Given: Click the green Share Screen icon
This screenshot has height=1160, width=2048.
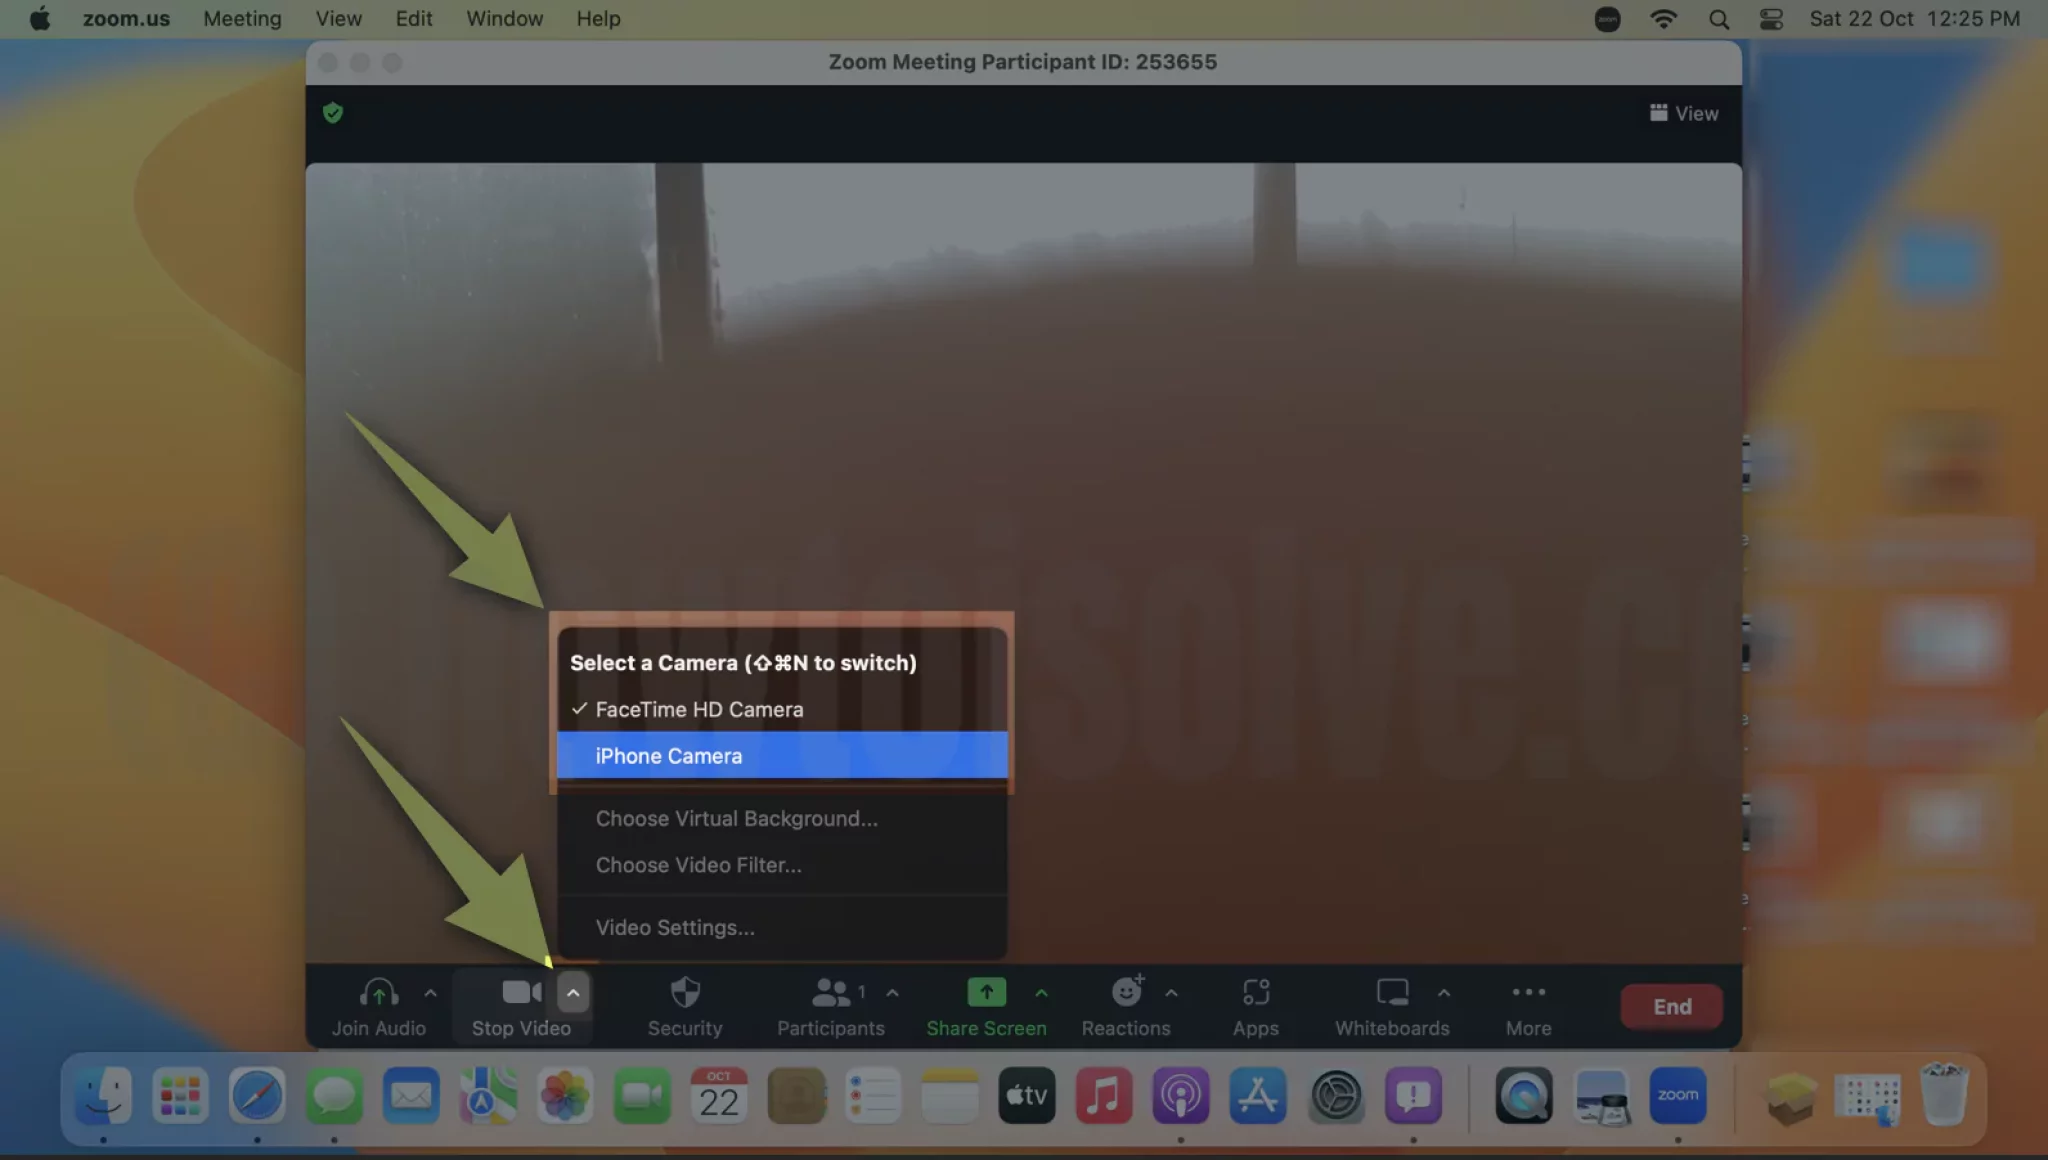Looking at the screenshot, I should coord(986,992).
